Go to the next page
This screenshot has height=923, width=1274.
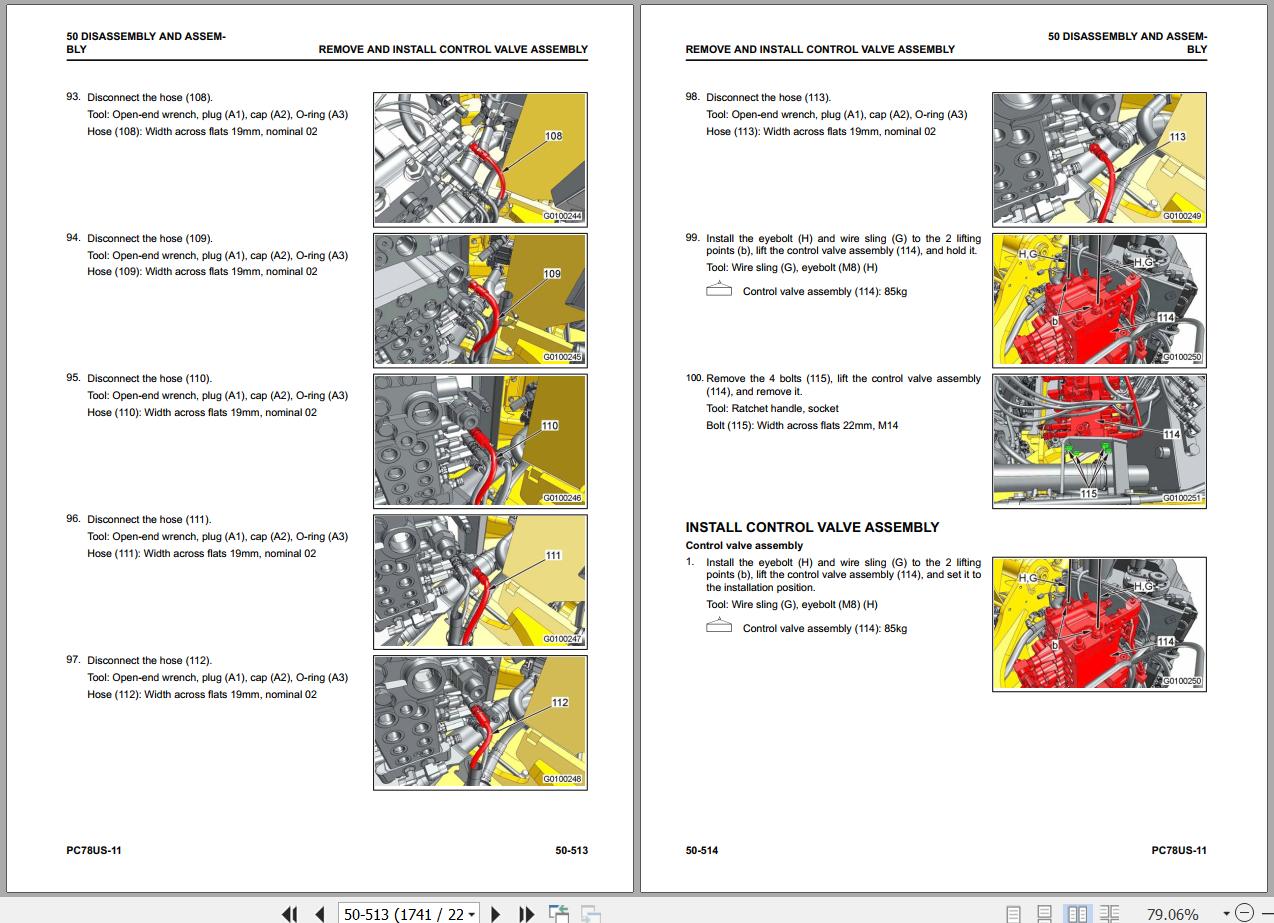(496, 913)
